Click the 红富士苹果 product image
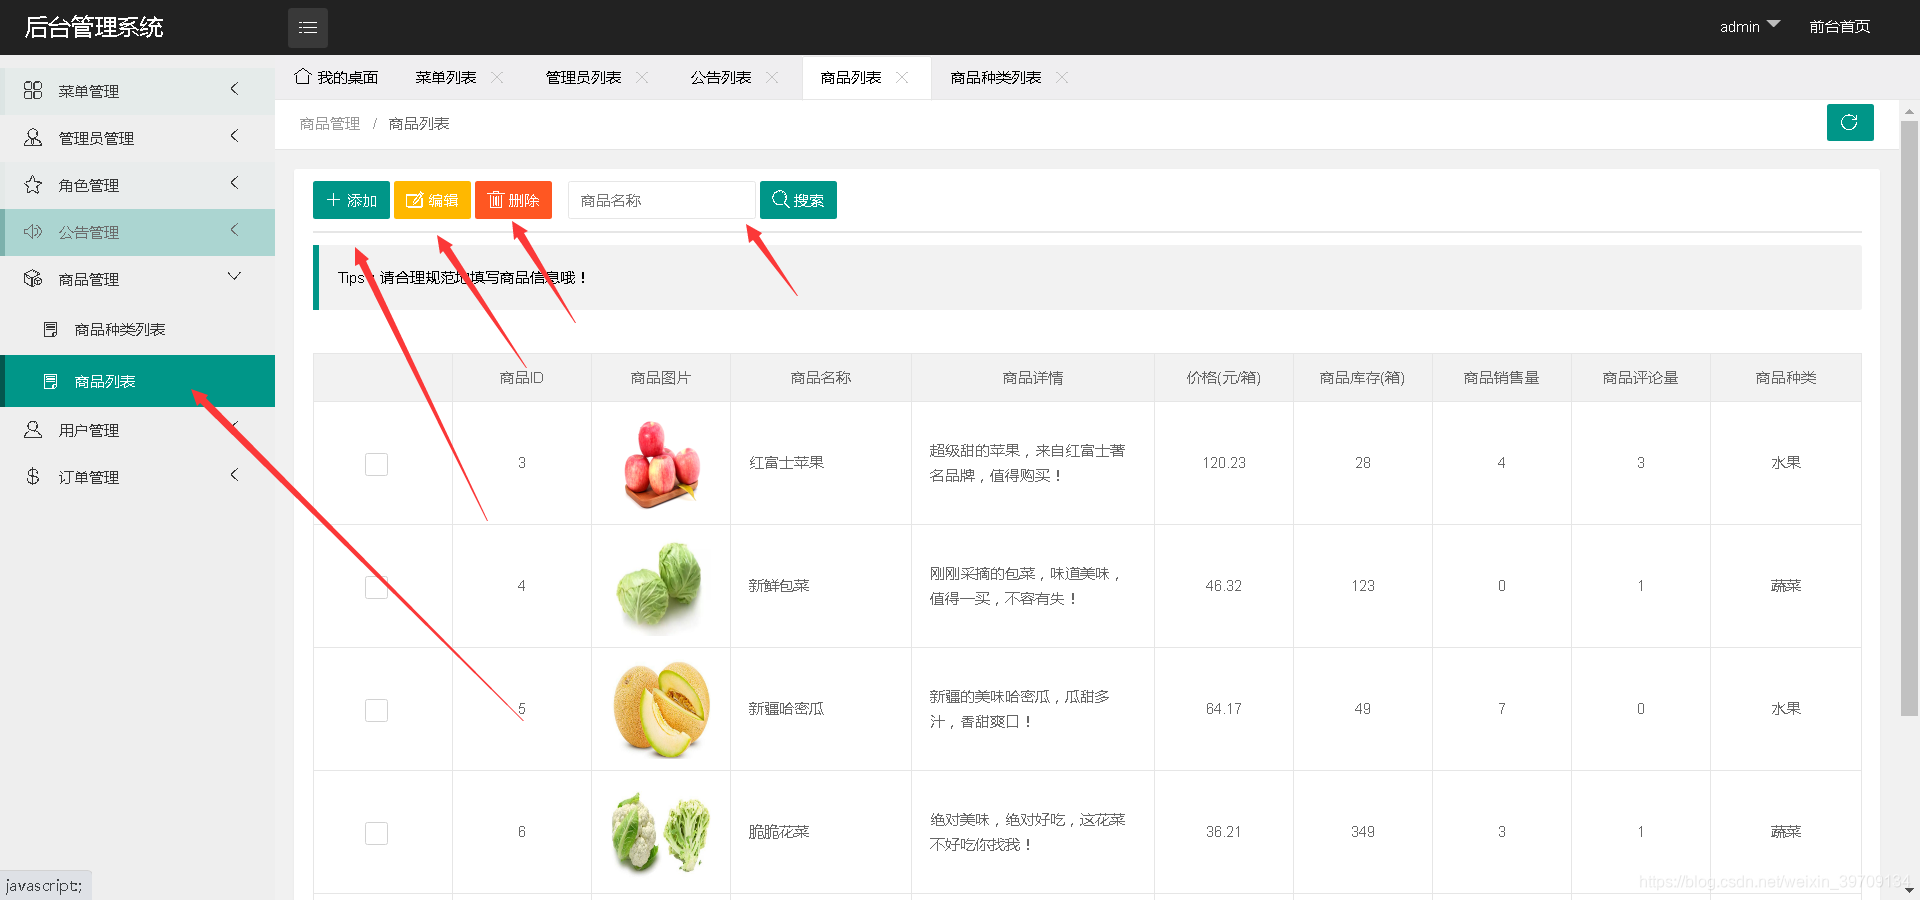 tap(660, 463)
